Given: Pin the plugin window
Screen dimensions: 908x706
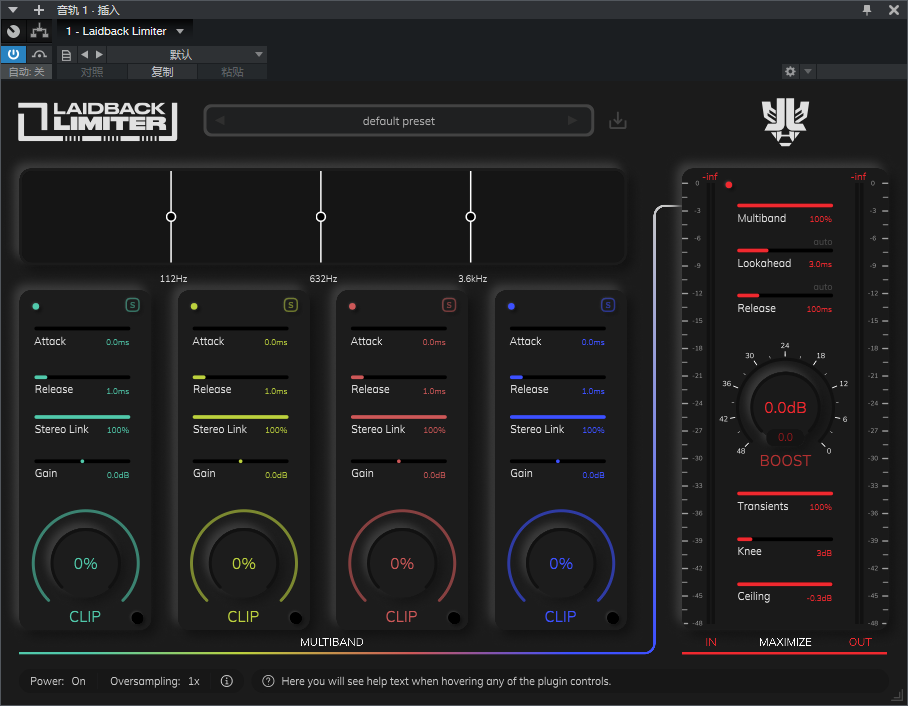Looking at the screenshot, I should click(867, 10).
